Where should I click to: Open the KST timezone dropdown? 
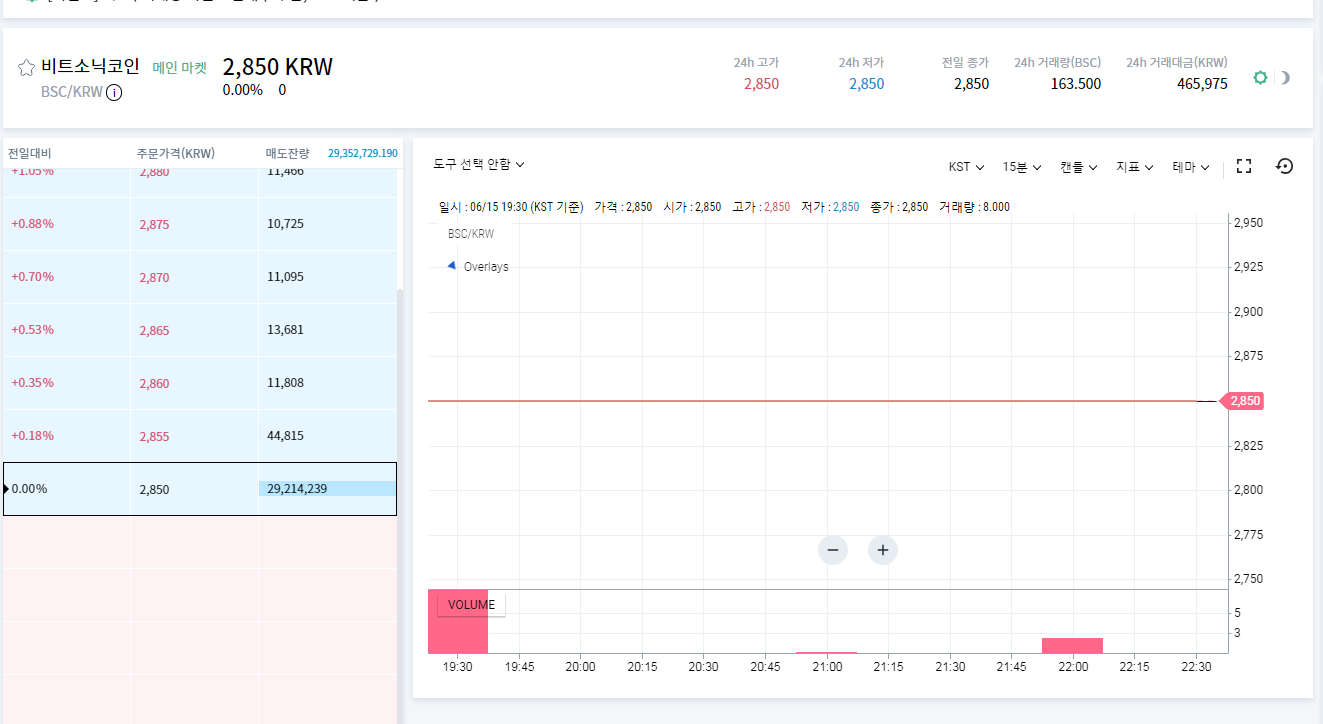(966, 167)
